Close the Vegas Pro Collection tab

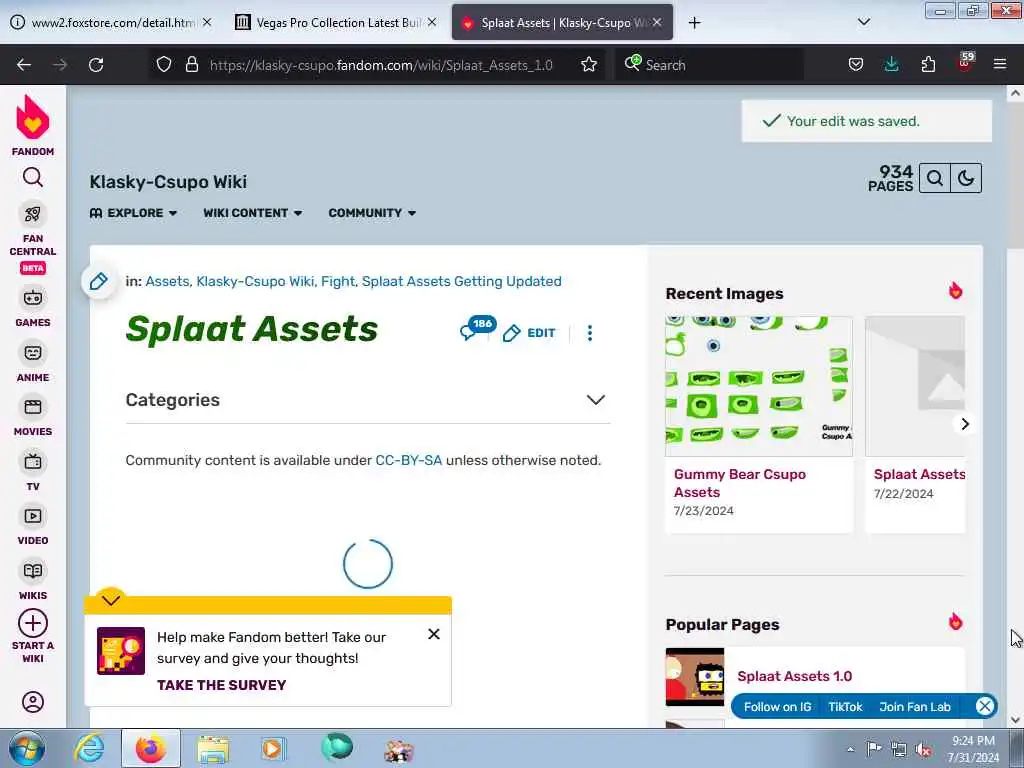click(432, 22)
